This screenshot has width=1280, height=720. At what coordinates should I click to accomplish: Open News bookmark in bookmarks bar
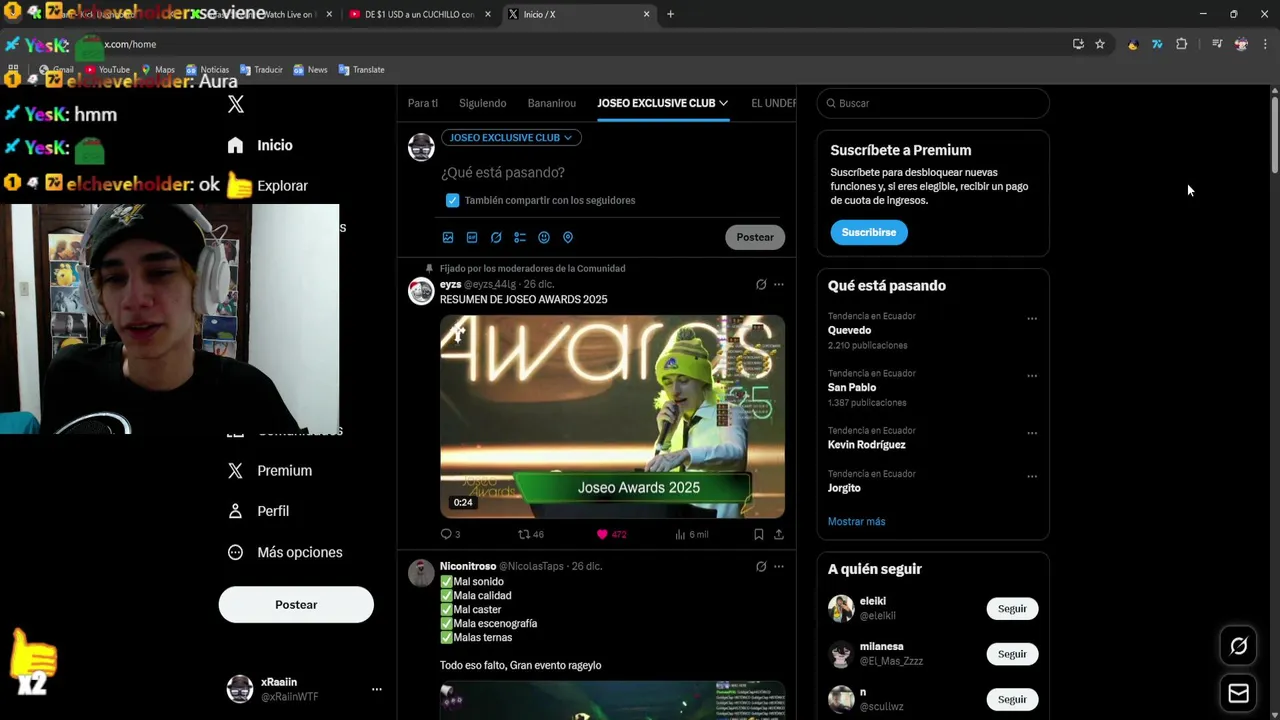click(310, 70)
